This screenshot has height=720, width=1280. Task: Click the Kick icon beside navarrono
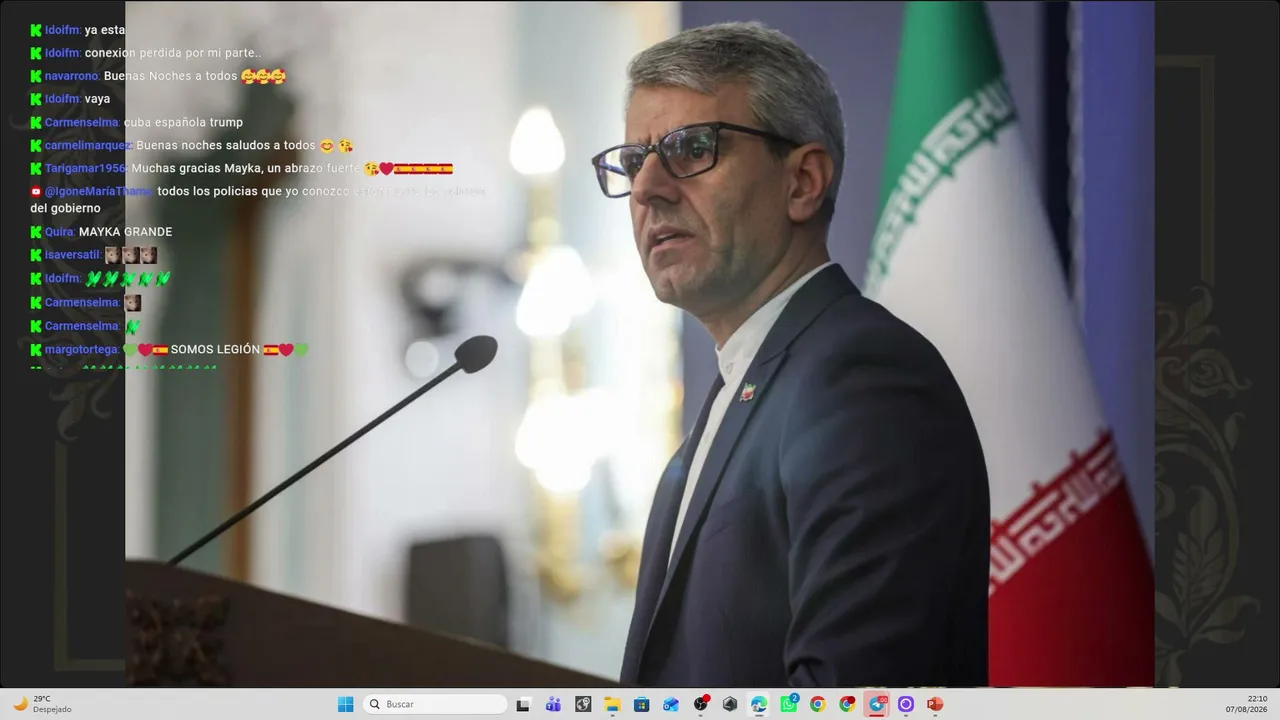(36, 76)
